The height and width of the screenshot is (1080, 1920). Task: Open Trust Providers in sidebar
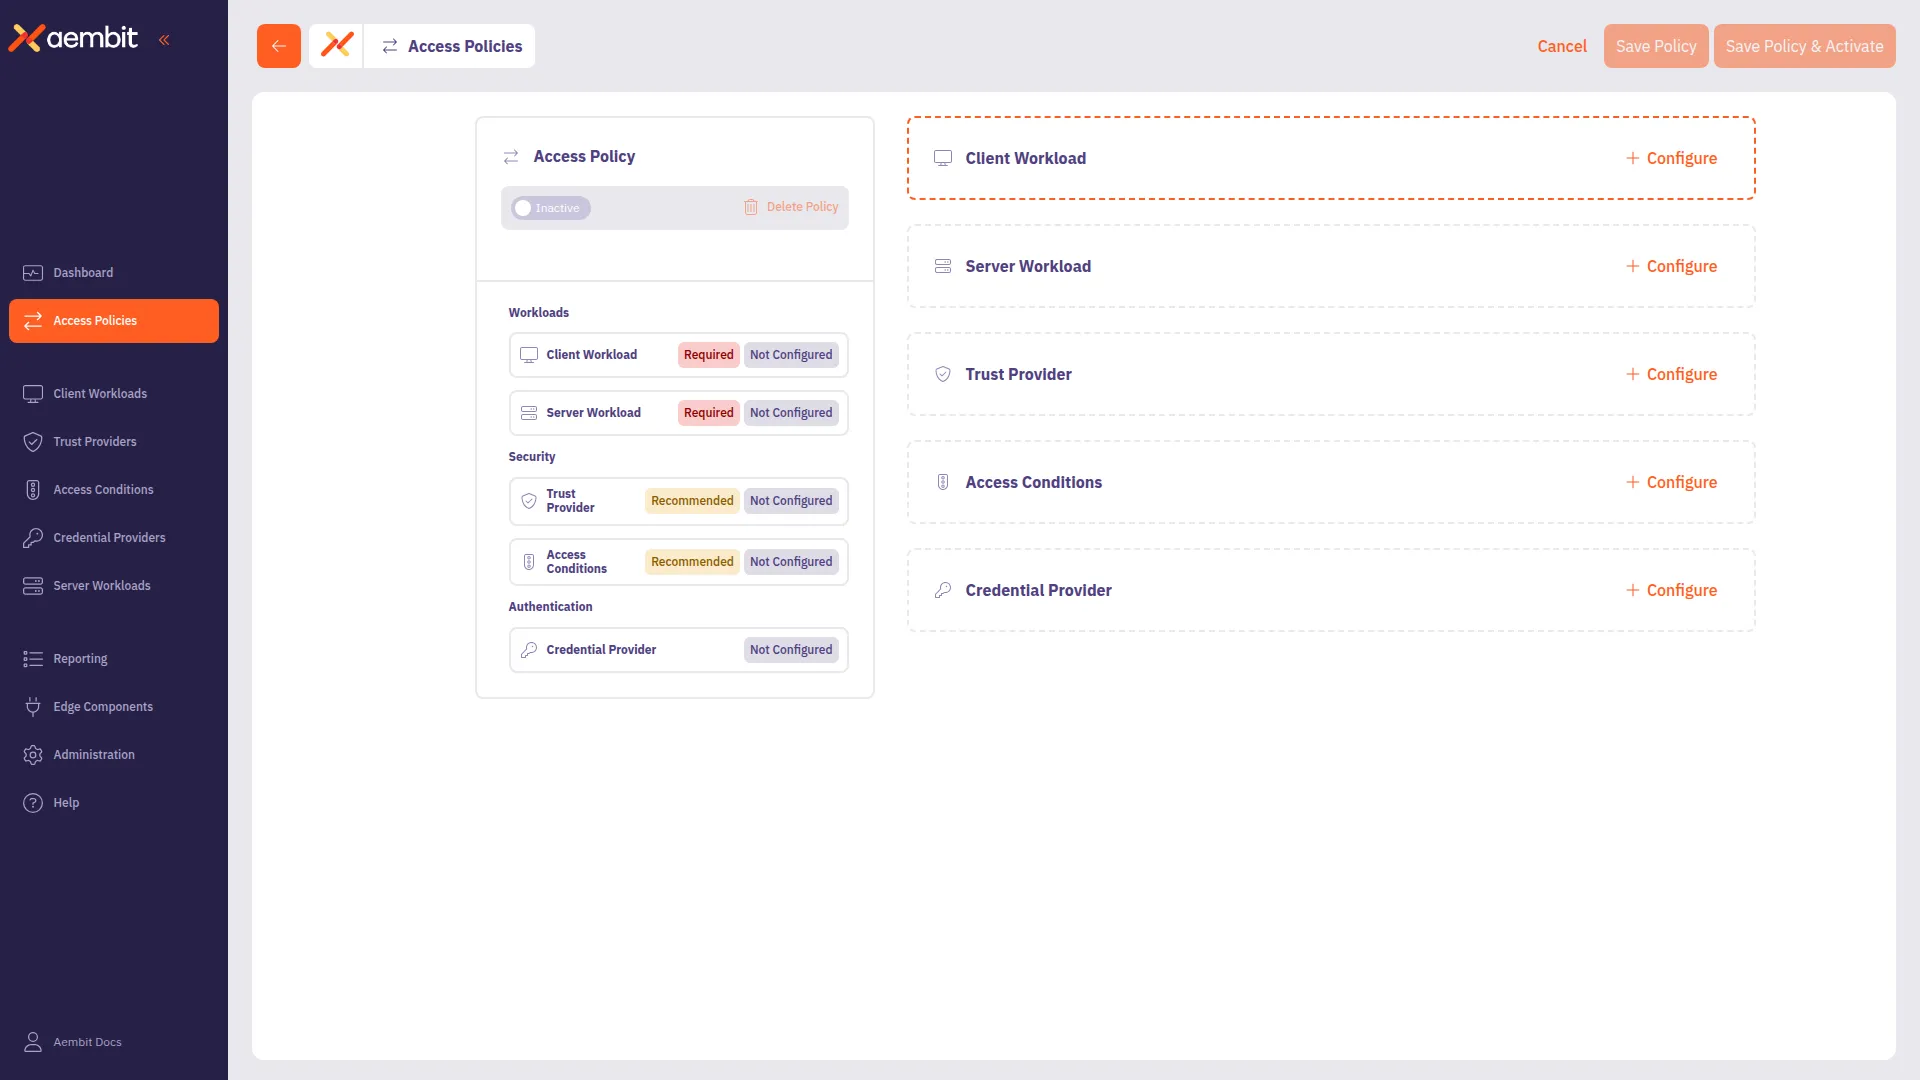coord(113,442)
